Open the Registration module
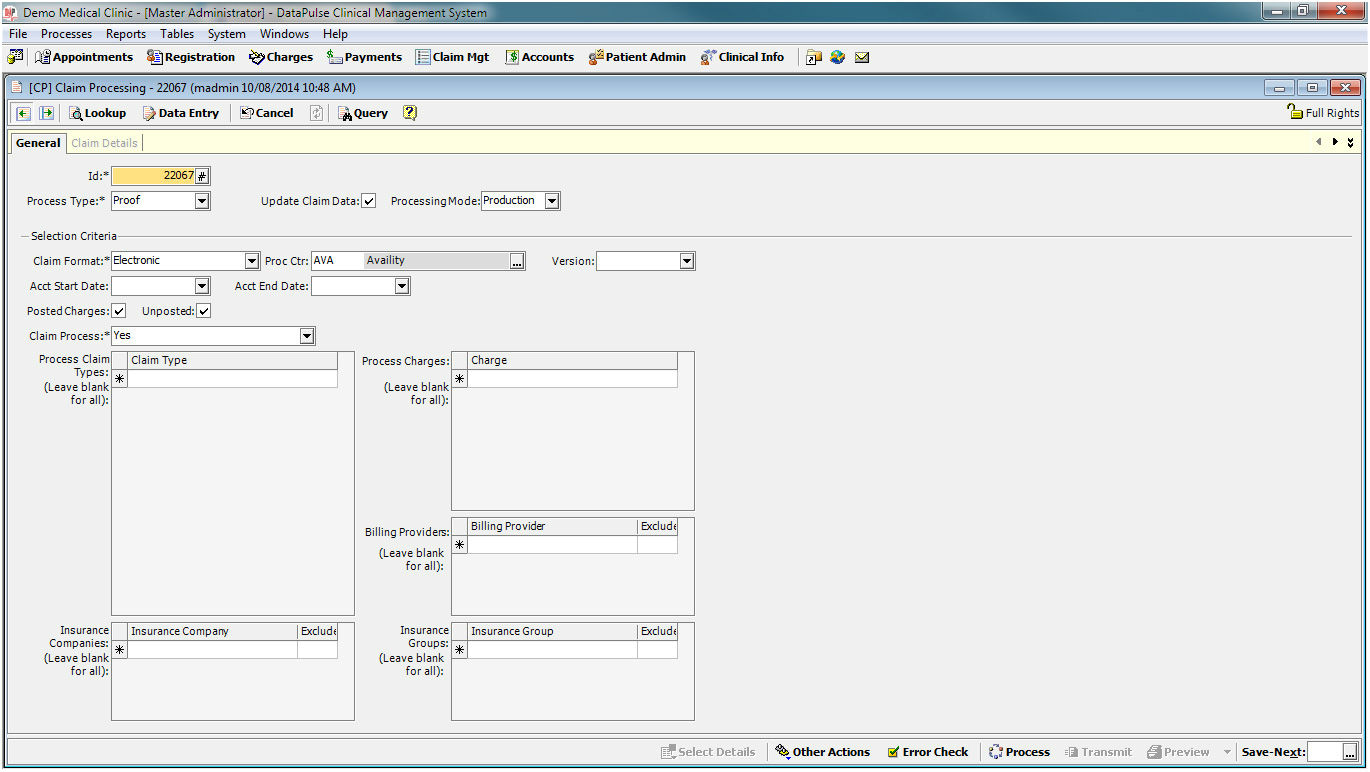The height and width of the screenshot is (772, 1370). coord(191,57)
